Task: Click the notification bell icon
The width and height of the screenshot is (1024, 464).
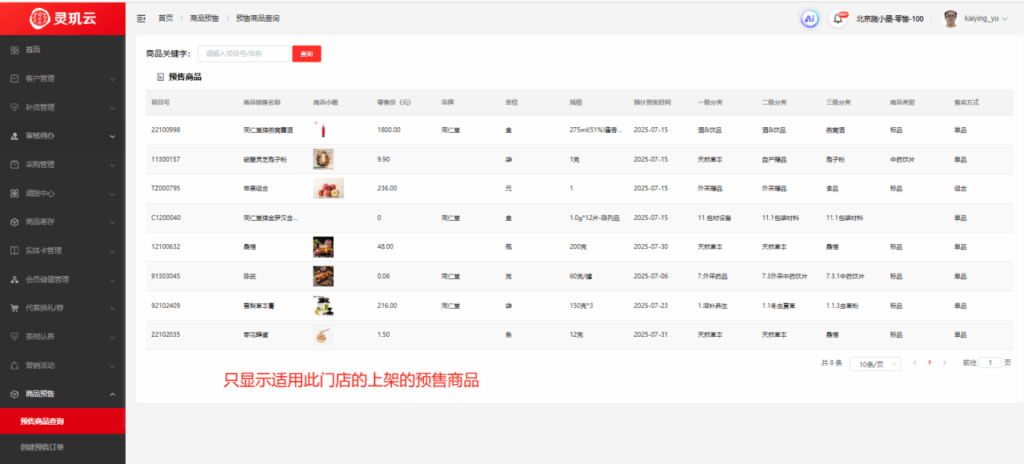Action: pyautogui.click(x=838, y=18)
